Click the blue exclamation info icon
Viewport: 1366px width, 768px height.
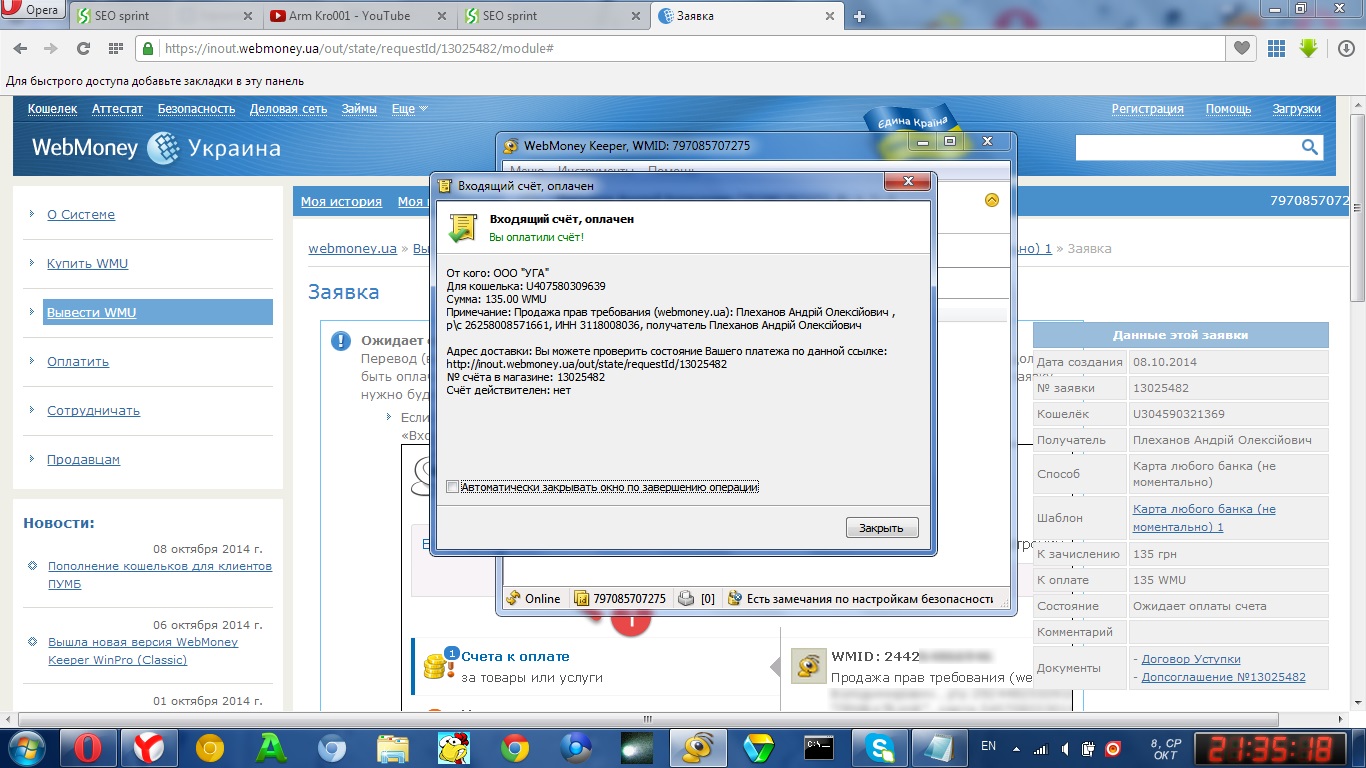[341, 342]
